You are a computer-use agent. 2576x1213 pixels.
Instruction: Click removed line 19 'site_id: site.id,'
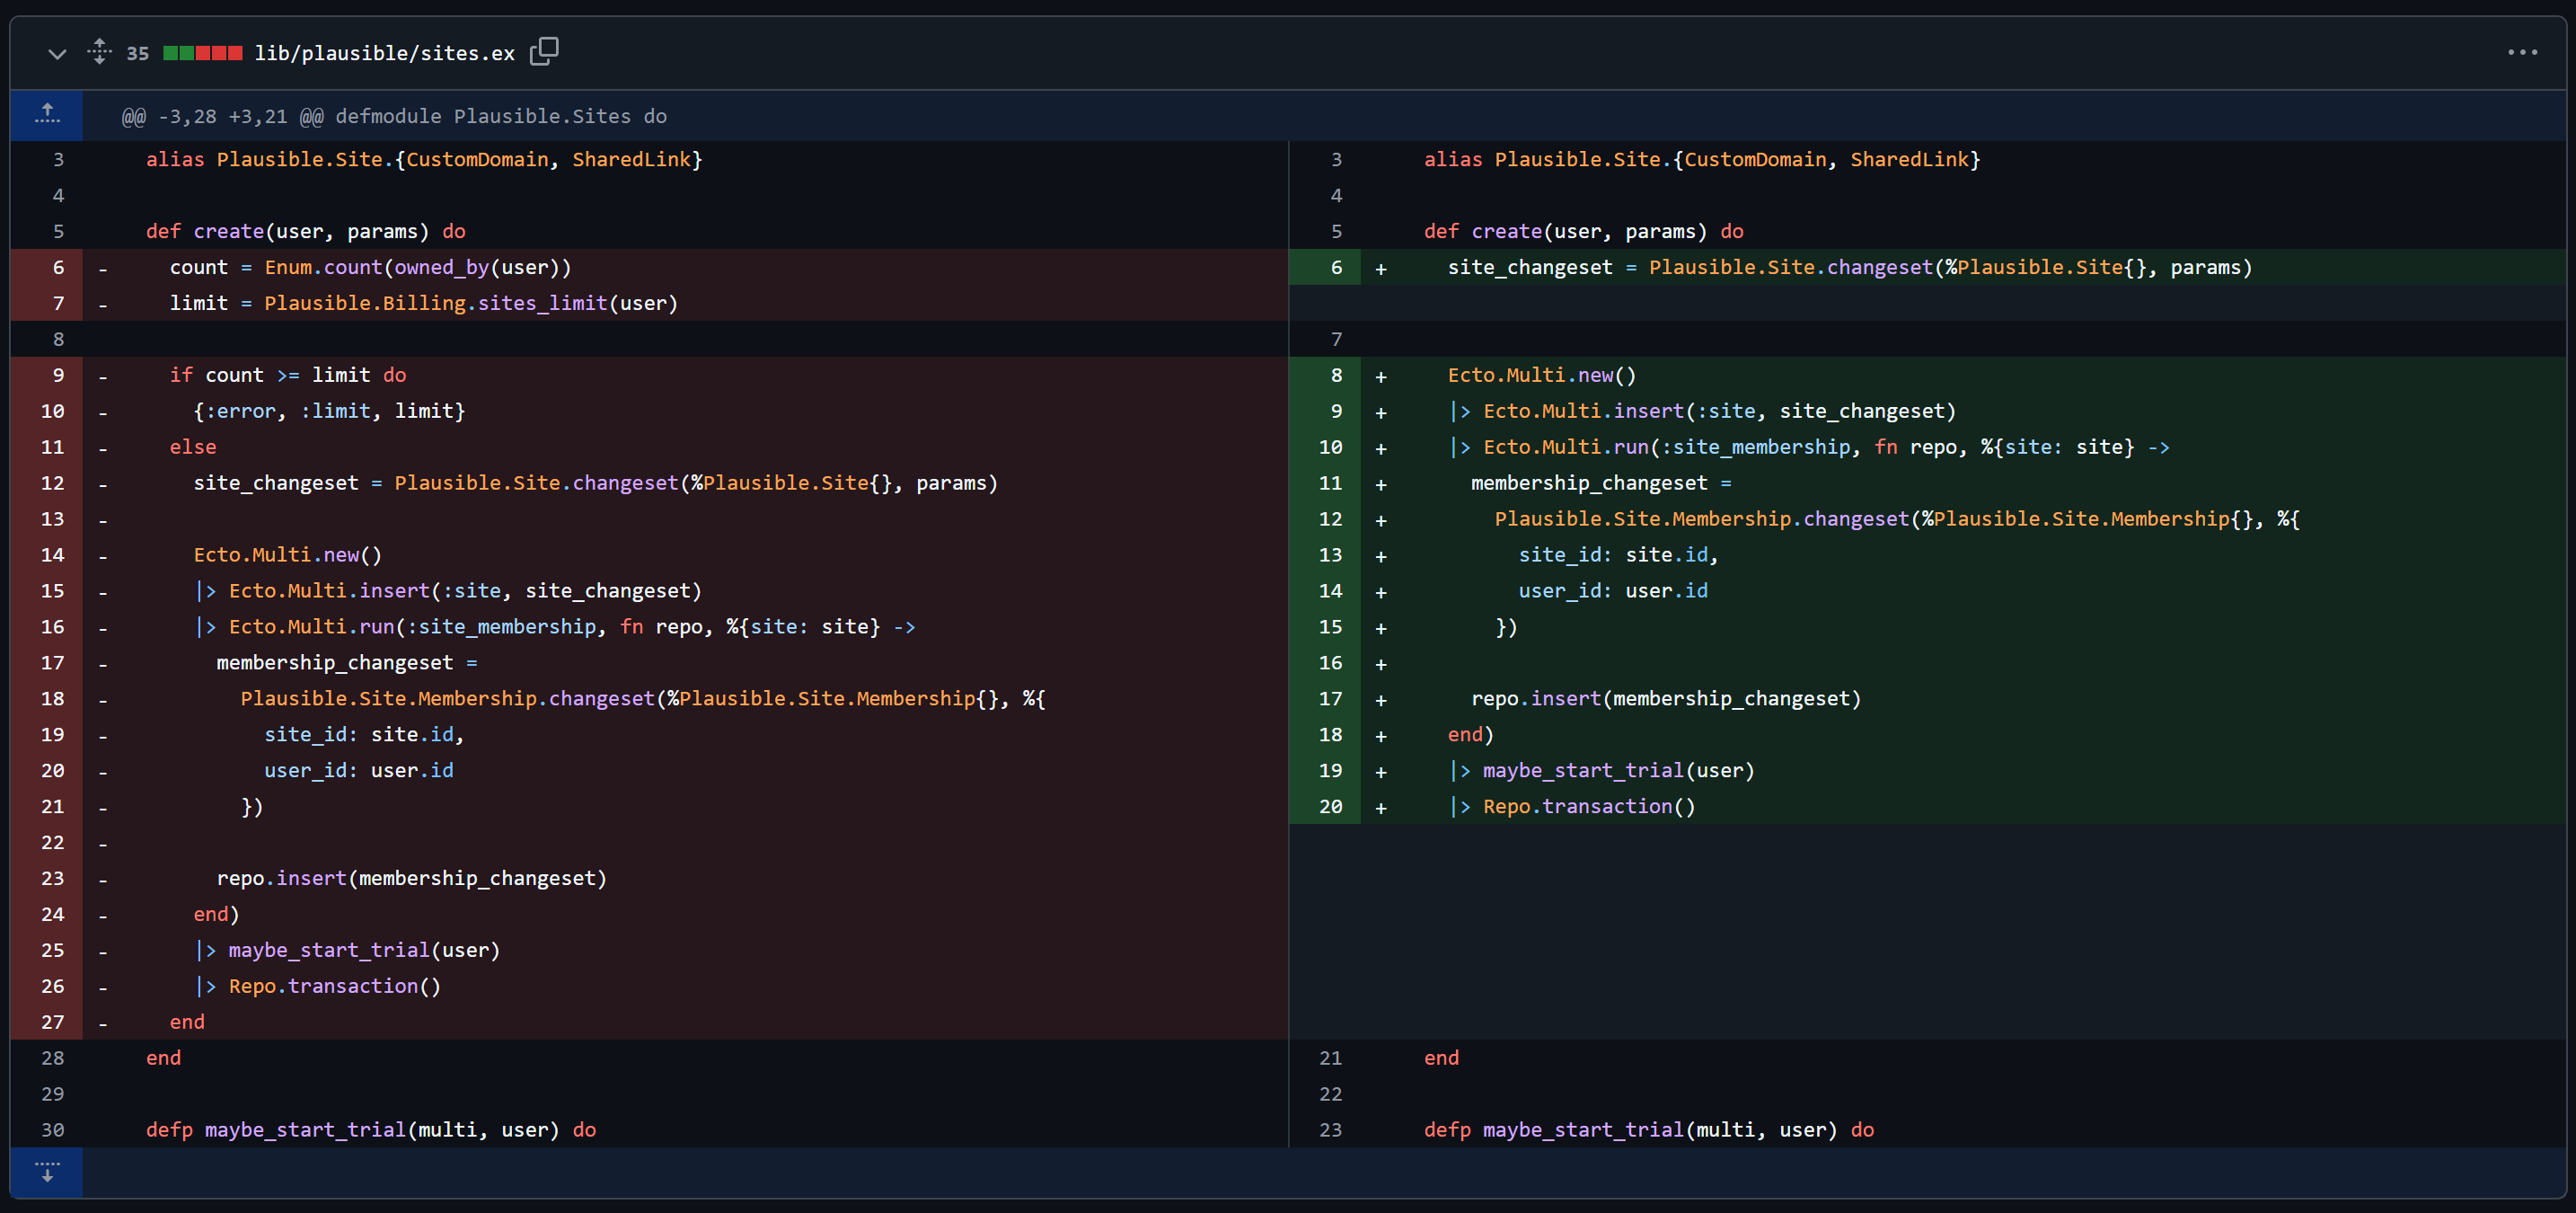tap(364, 735)
